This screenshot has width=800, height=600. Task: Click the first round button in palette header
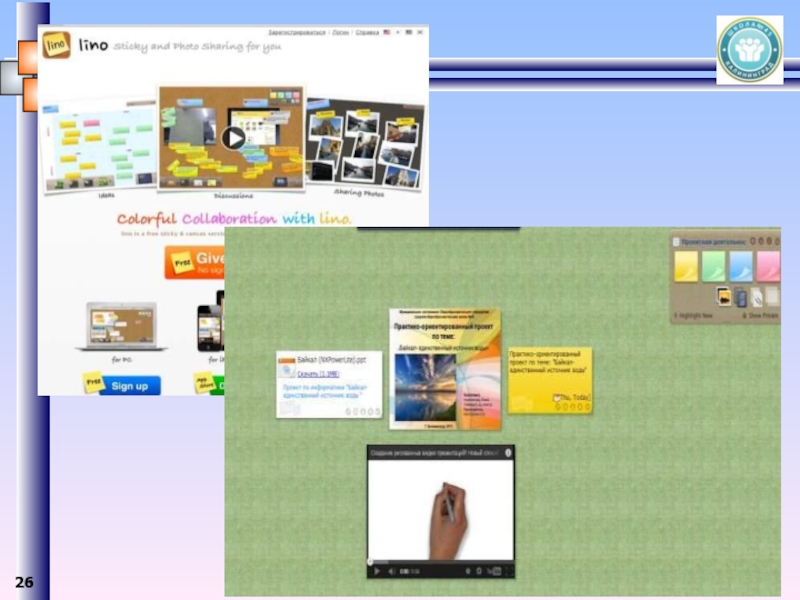753,241
